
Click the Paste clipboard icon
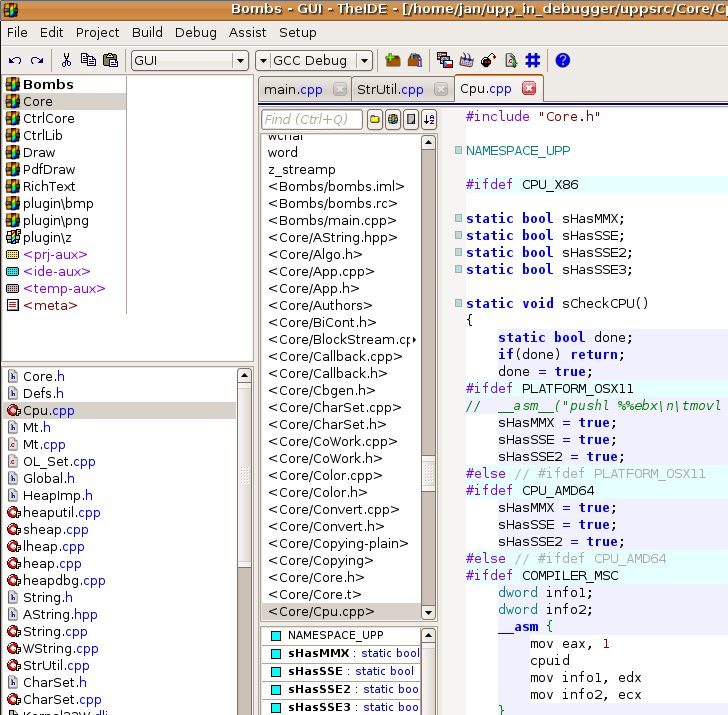pyautogui.click(x=110, y=61)
